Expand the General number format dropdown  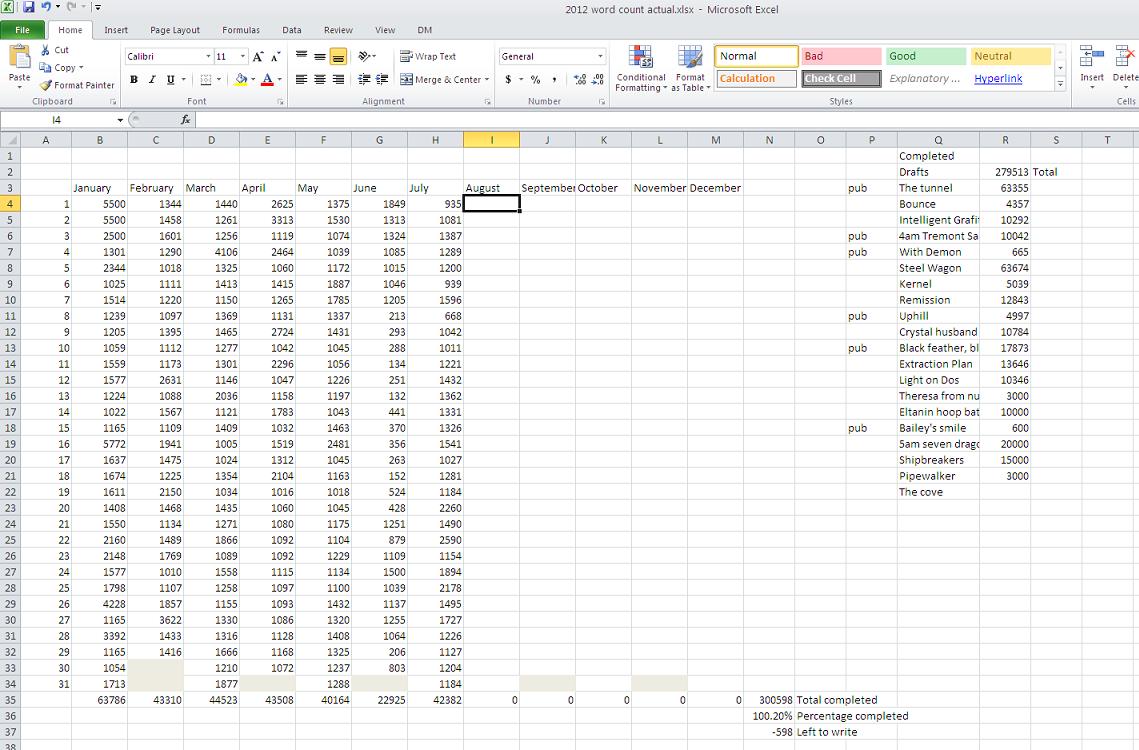coord(600,57)
